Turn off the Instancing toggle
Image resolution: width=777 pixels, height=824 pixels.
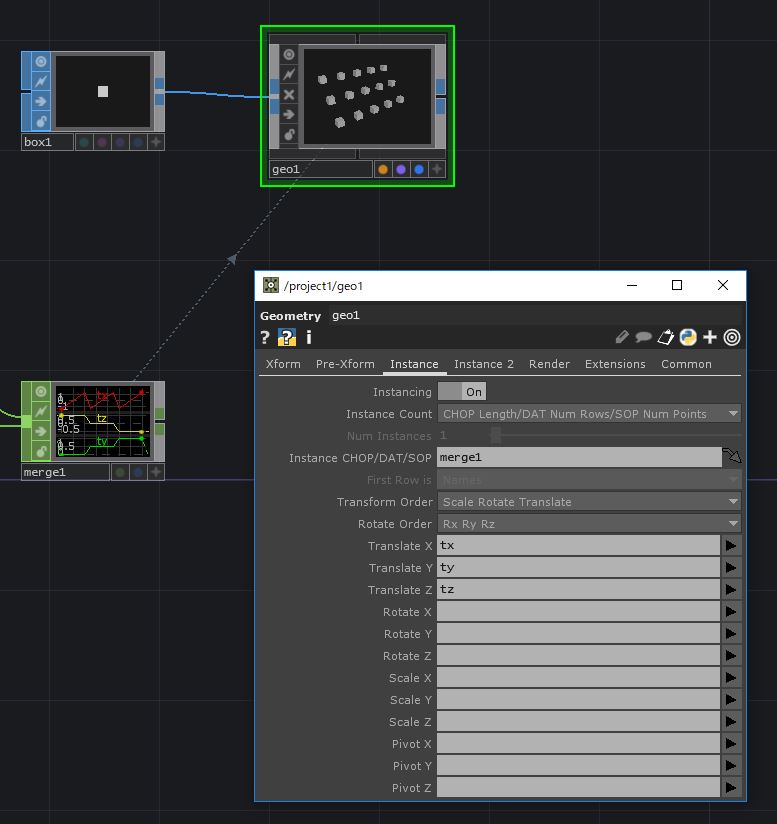tap(462, 392)
